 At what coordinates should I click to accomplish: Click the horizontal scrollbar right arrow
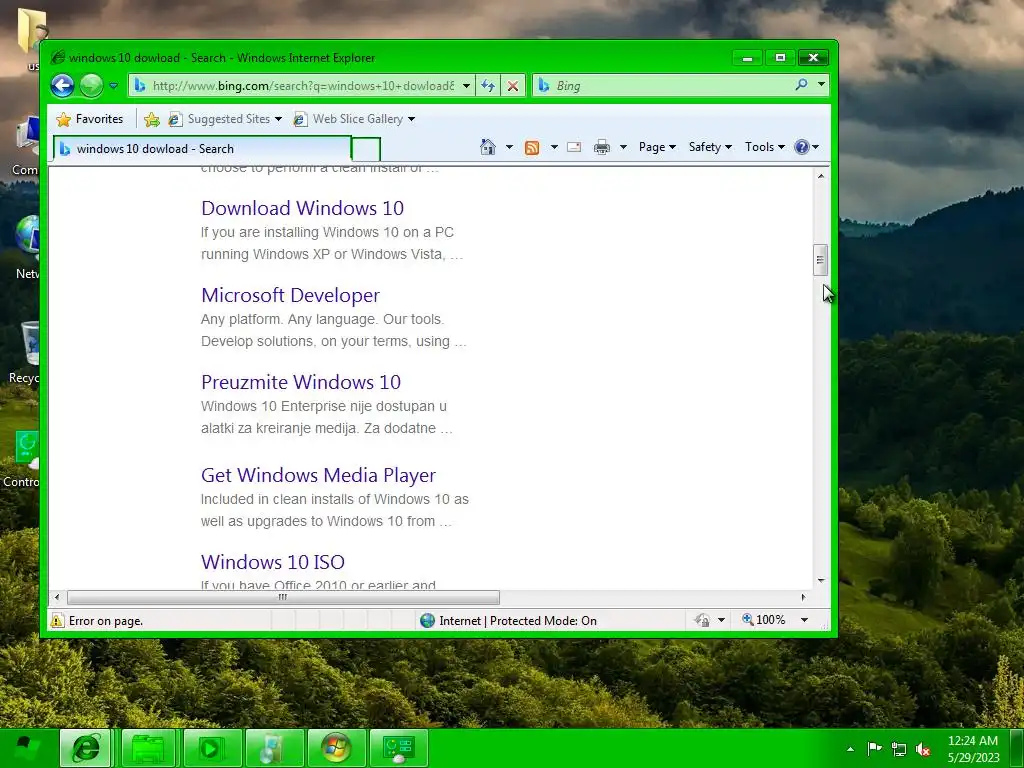pyautogui.click(x=803, y=597)
